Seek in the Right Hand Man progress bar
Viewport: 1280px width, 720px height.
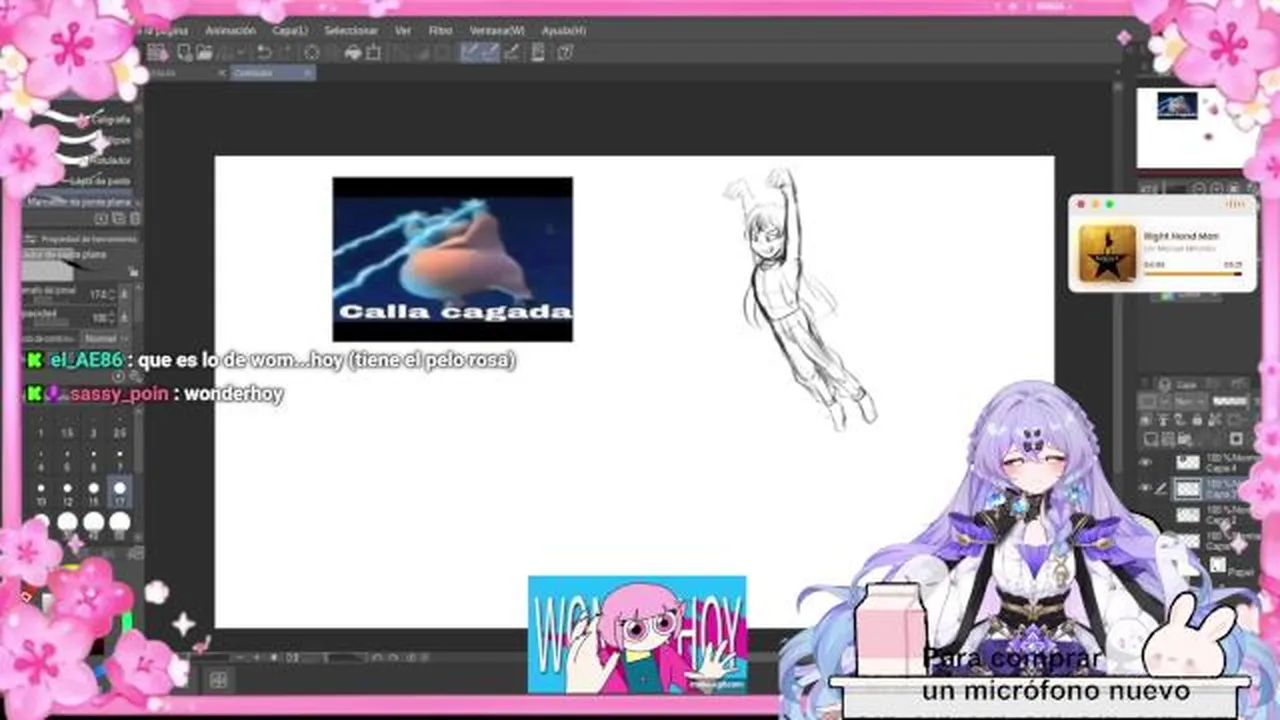[x=1192, y=272]
